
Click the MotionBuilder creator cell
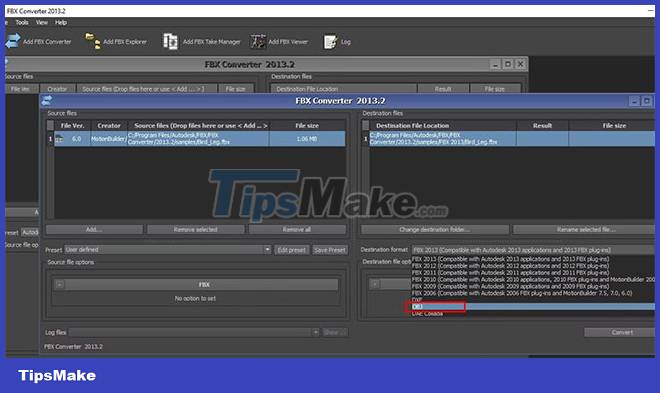coord(109,139)
